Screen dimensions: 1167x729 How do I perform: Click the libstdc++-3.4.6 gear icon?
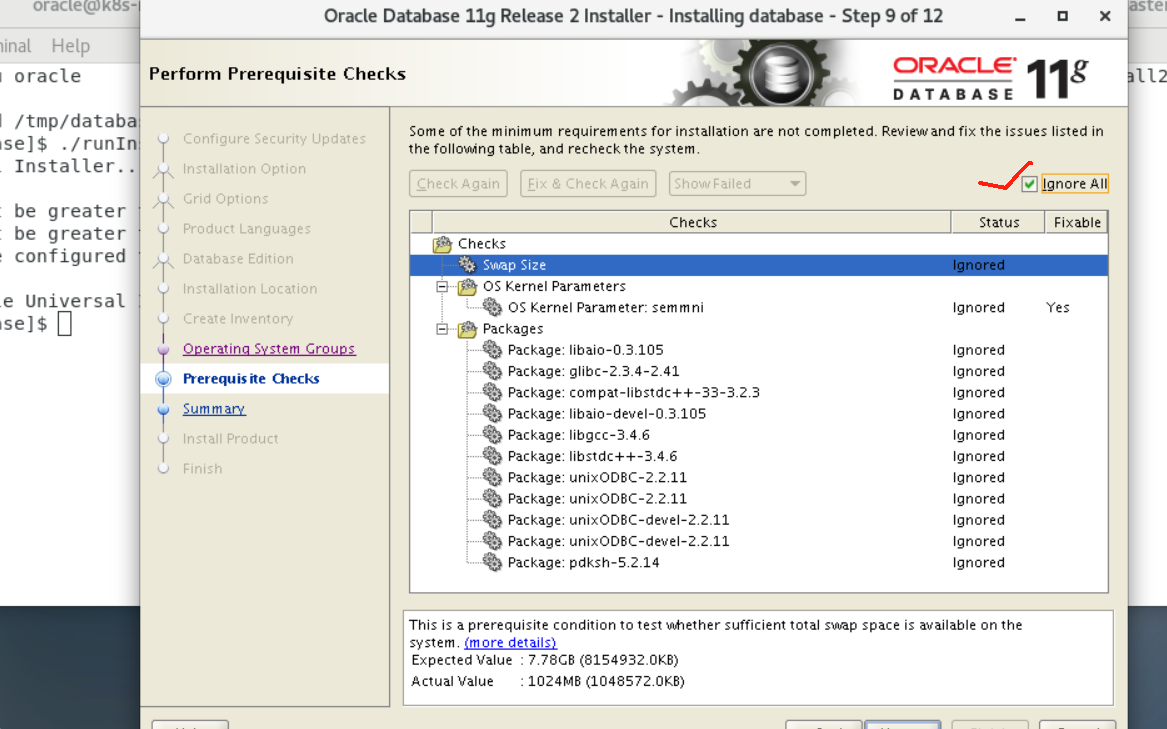pos(492,456)
